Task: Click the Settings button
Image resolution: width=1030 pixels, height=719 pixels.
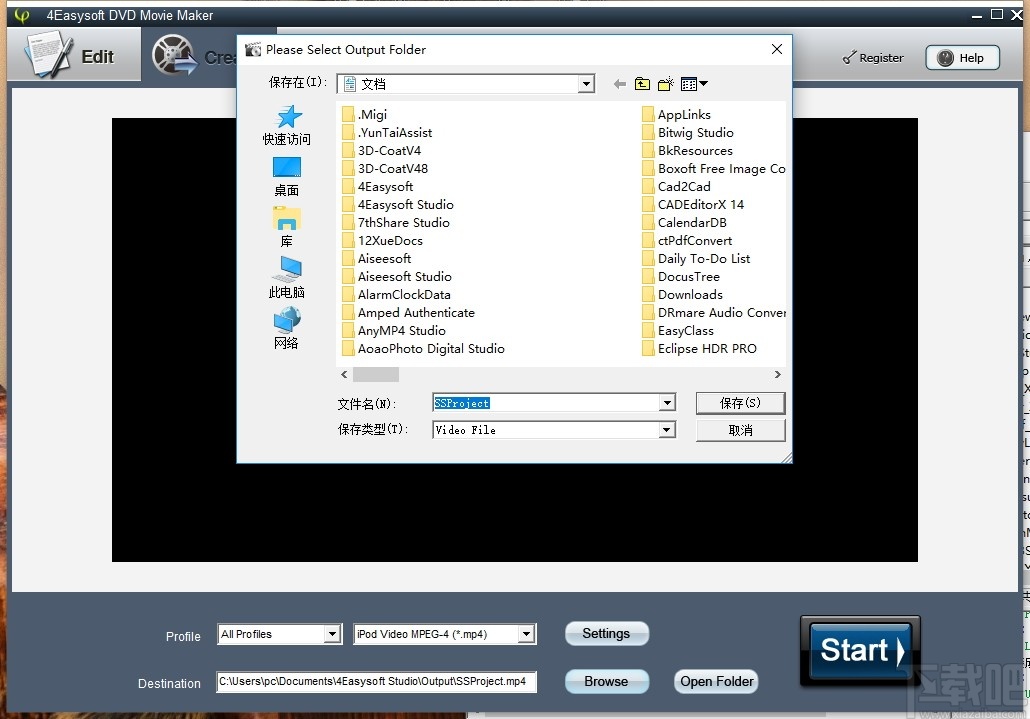Action: pos(606,633)
